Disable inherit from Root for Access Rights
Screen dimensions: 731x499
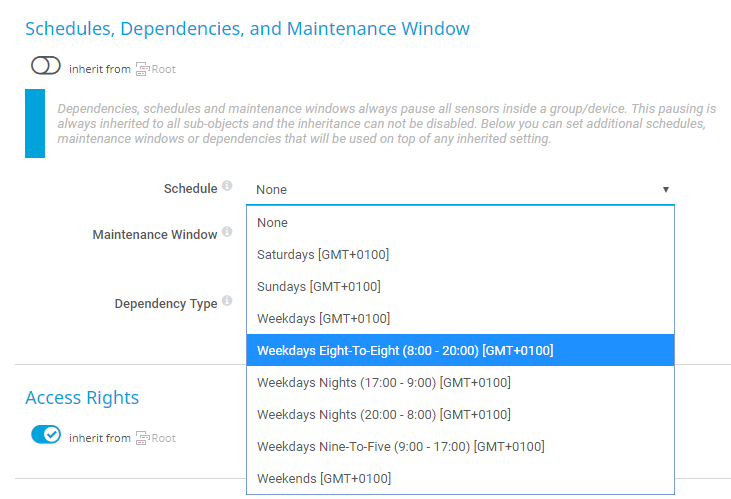click(46, 435)
